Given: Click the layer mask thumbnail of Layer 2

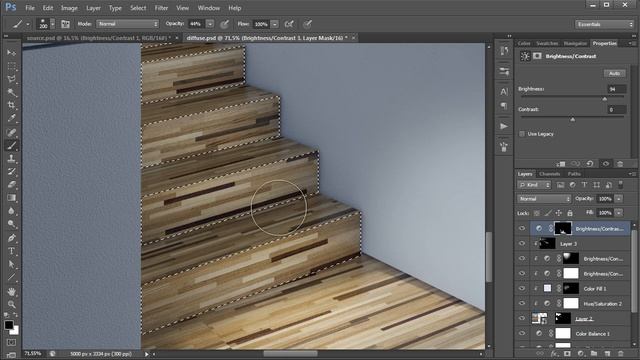Looking at the screenshot, I should [x=563, y=318].
